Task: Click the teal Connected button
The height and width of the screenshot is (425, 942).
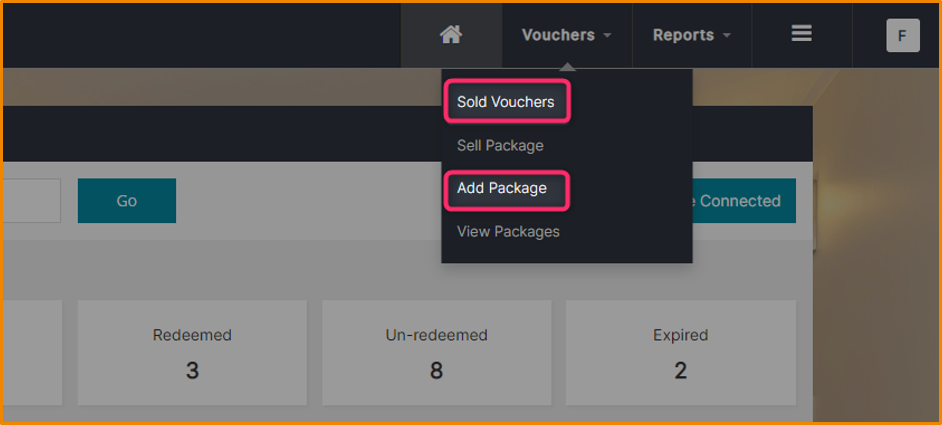Action: (739, 201)
